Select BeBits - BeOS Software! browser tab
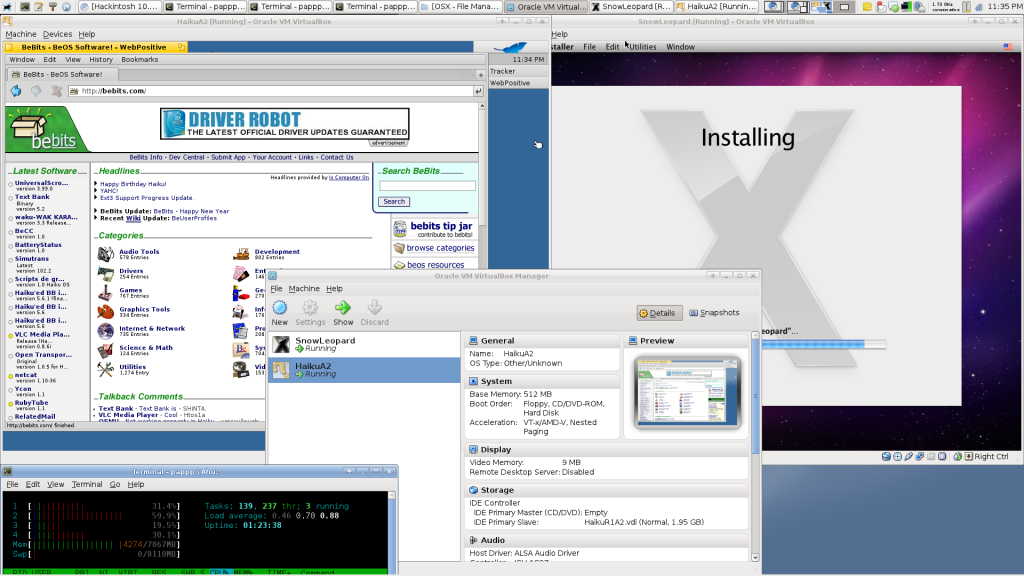This screenshot has width=1024, height=576. (x=62, y=74)
